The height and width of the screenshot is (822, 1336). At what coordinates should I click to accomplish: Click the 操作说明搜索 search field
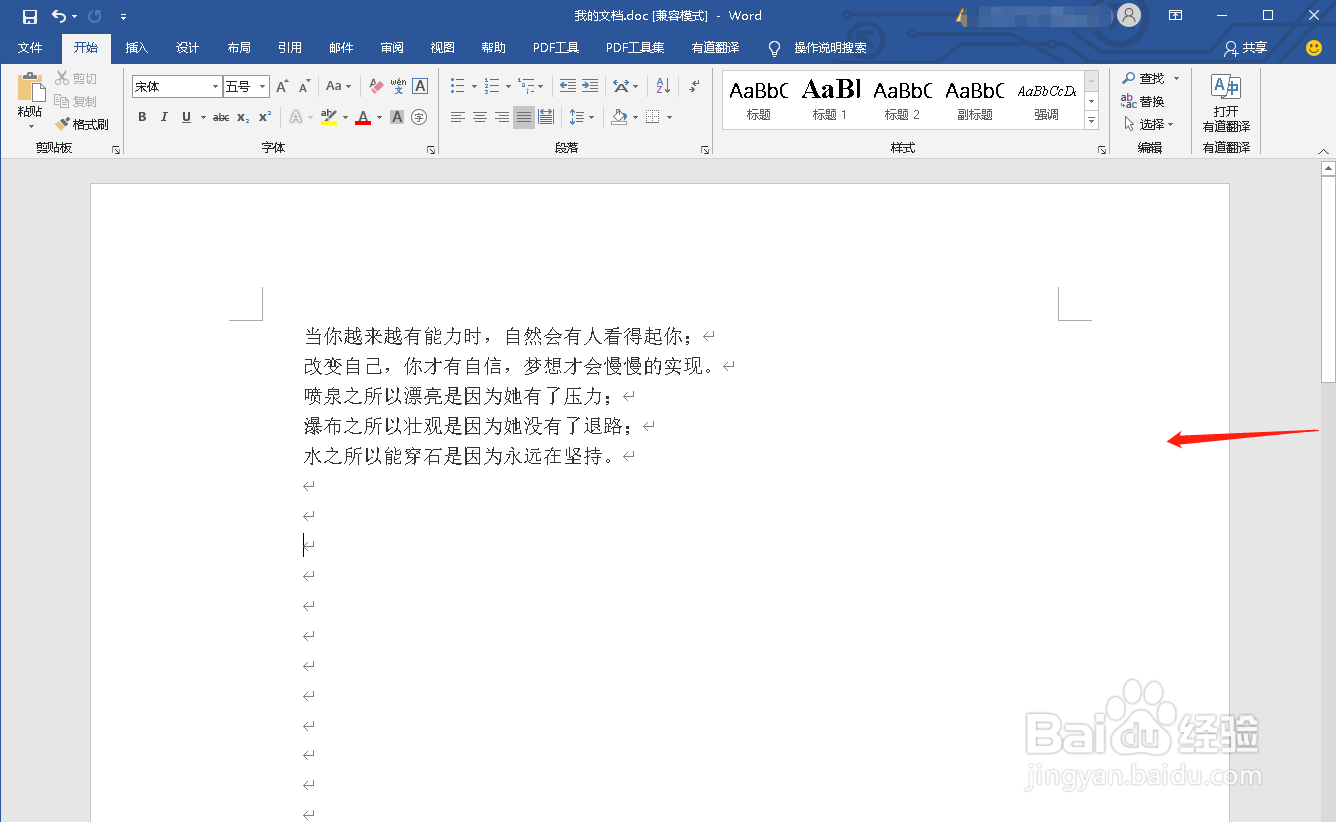pyautogui.click(x=830, y=48)
